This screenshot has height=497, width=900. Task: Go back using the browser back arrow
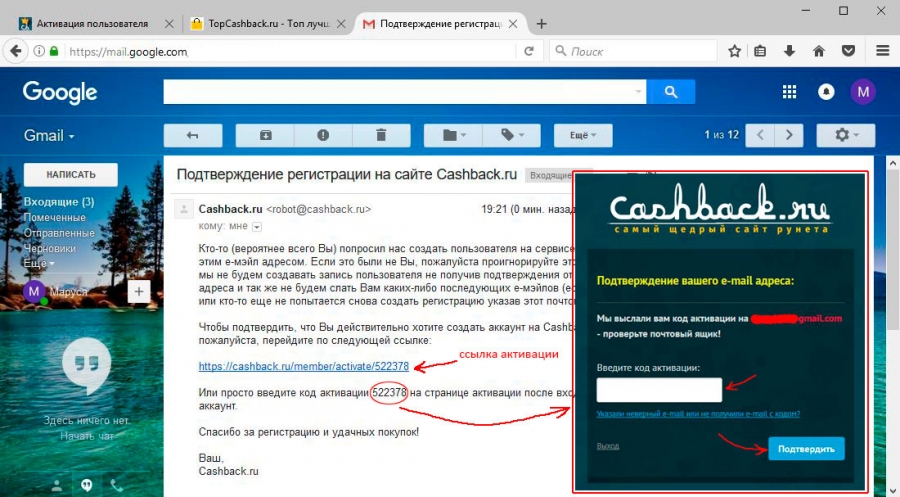pos(16,51)
